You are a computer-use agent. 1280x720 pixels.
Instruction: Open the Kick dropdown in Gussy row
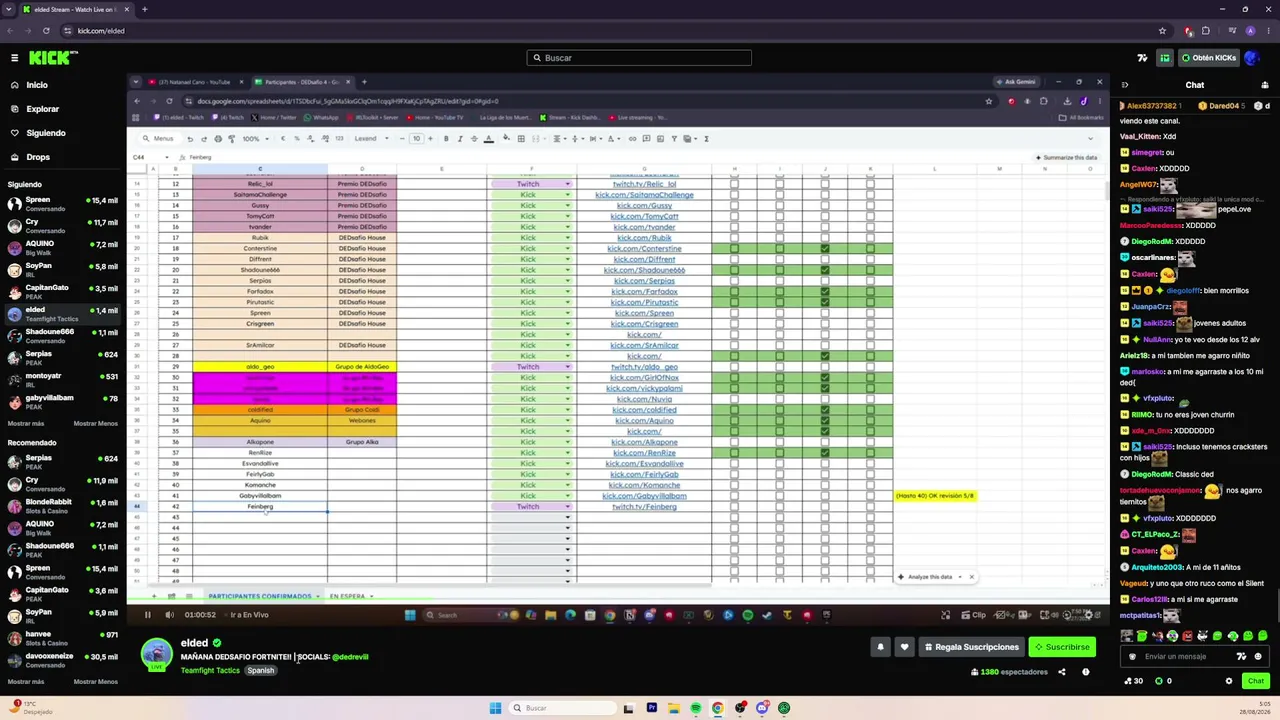[x=568, y=206]
